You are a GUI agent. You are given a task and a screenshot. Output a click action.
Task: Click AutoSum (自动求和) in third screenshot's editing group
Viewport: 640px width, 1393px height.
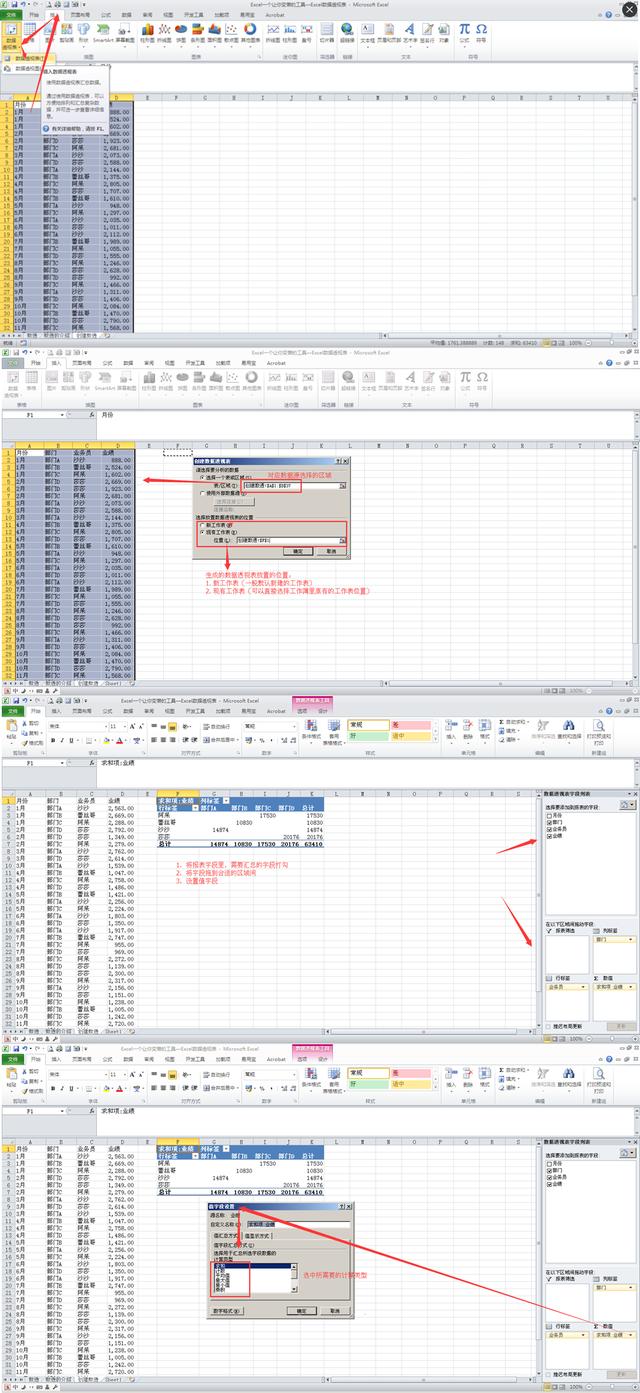tap(515, 721)
